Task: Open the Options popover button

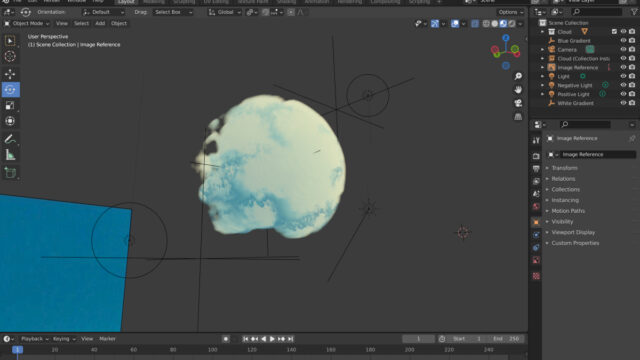Action: pyautogui.click(x=511, y=12)
